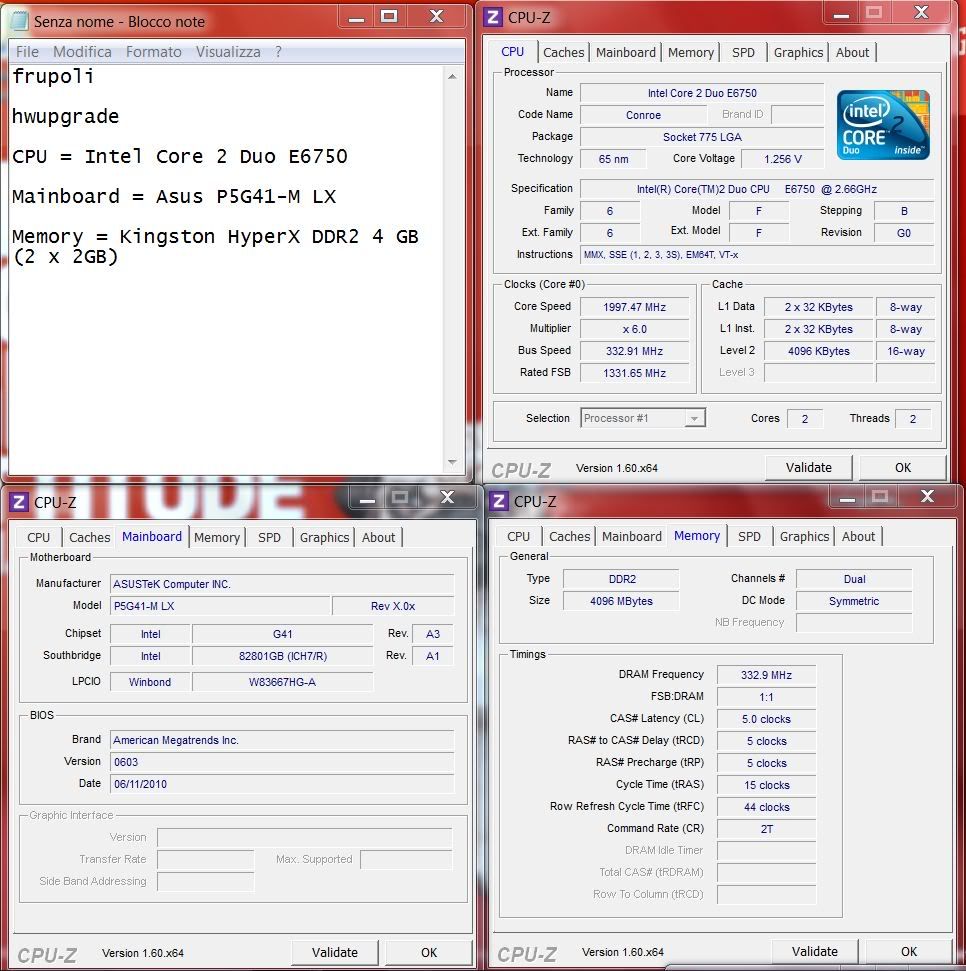Select Caches tab in Mainboard window
Image resolution: width=966 pixels, height=971 pixels.
point(90,538)
